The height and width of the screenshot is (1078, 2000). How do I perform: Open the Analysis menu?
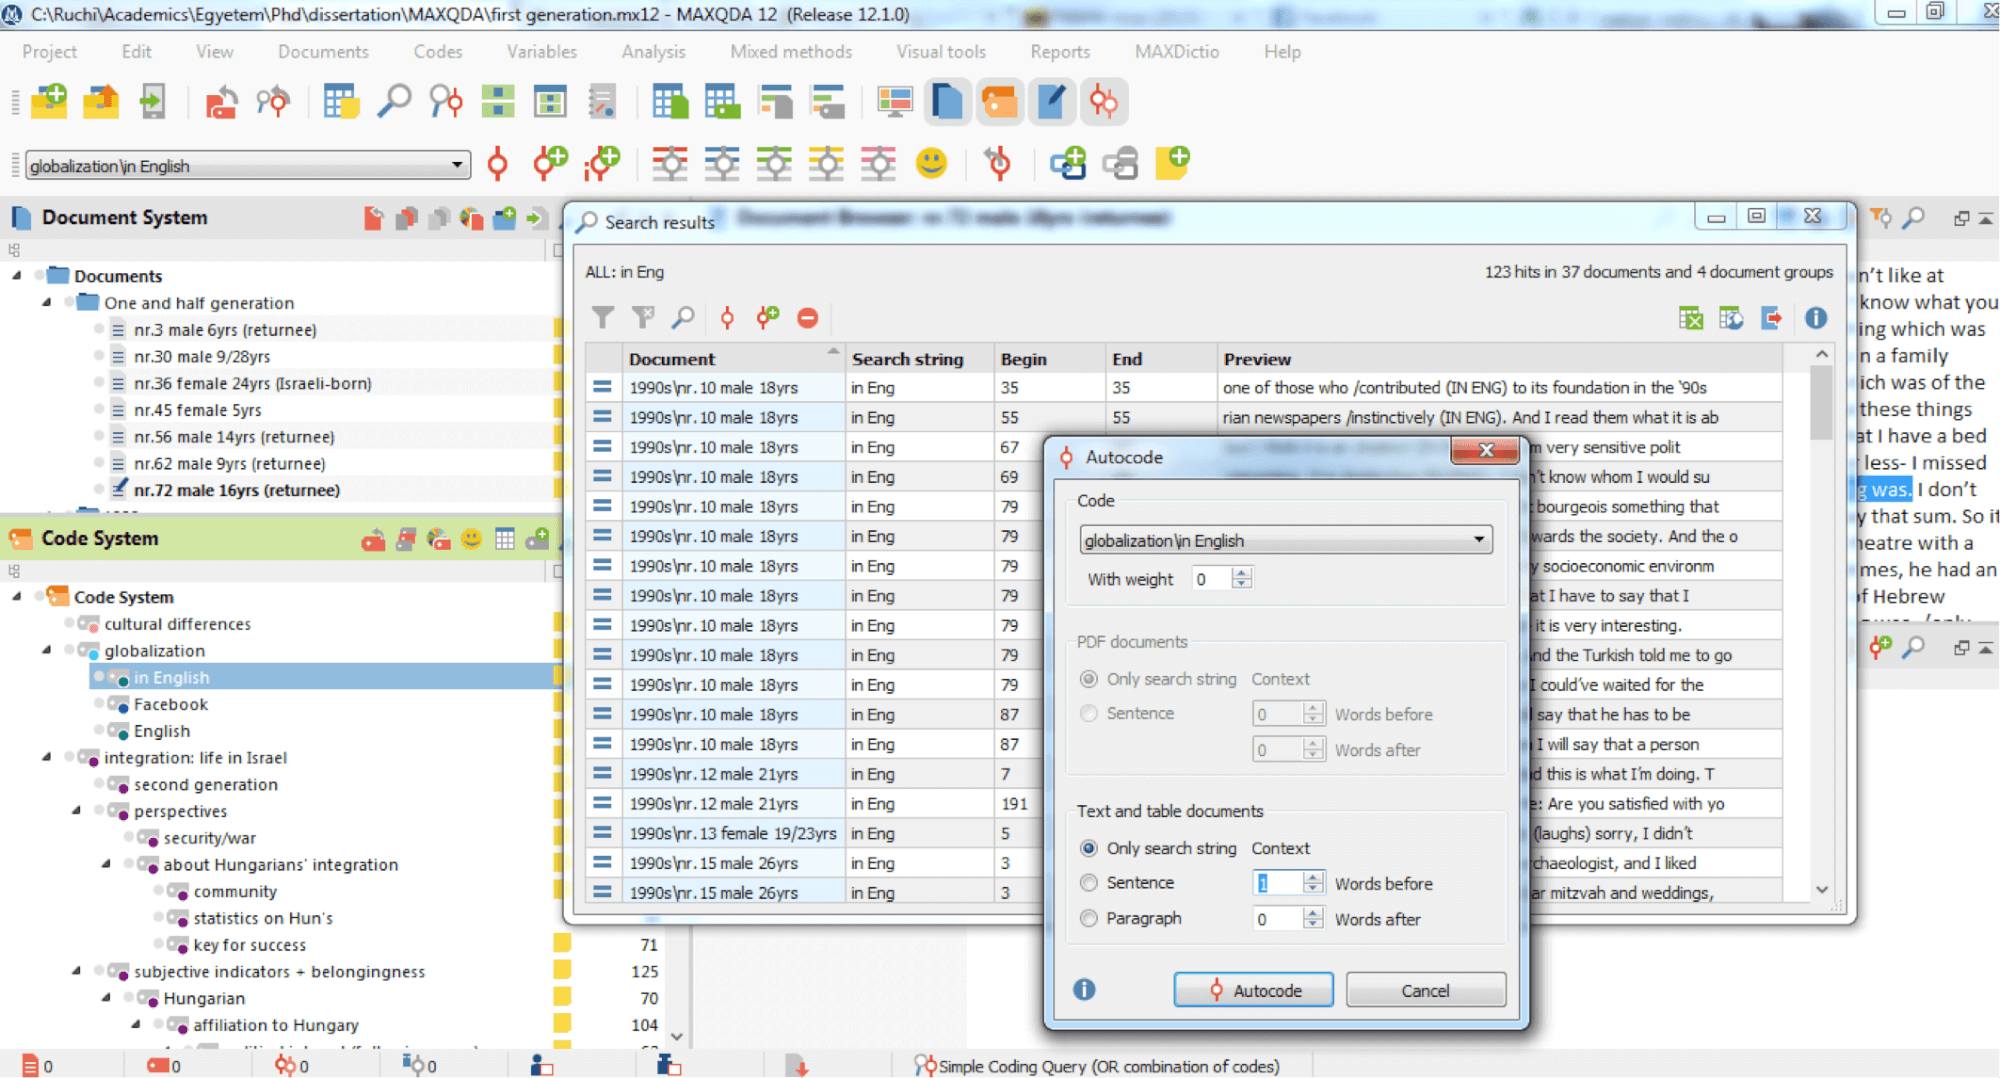[653, 52]
